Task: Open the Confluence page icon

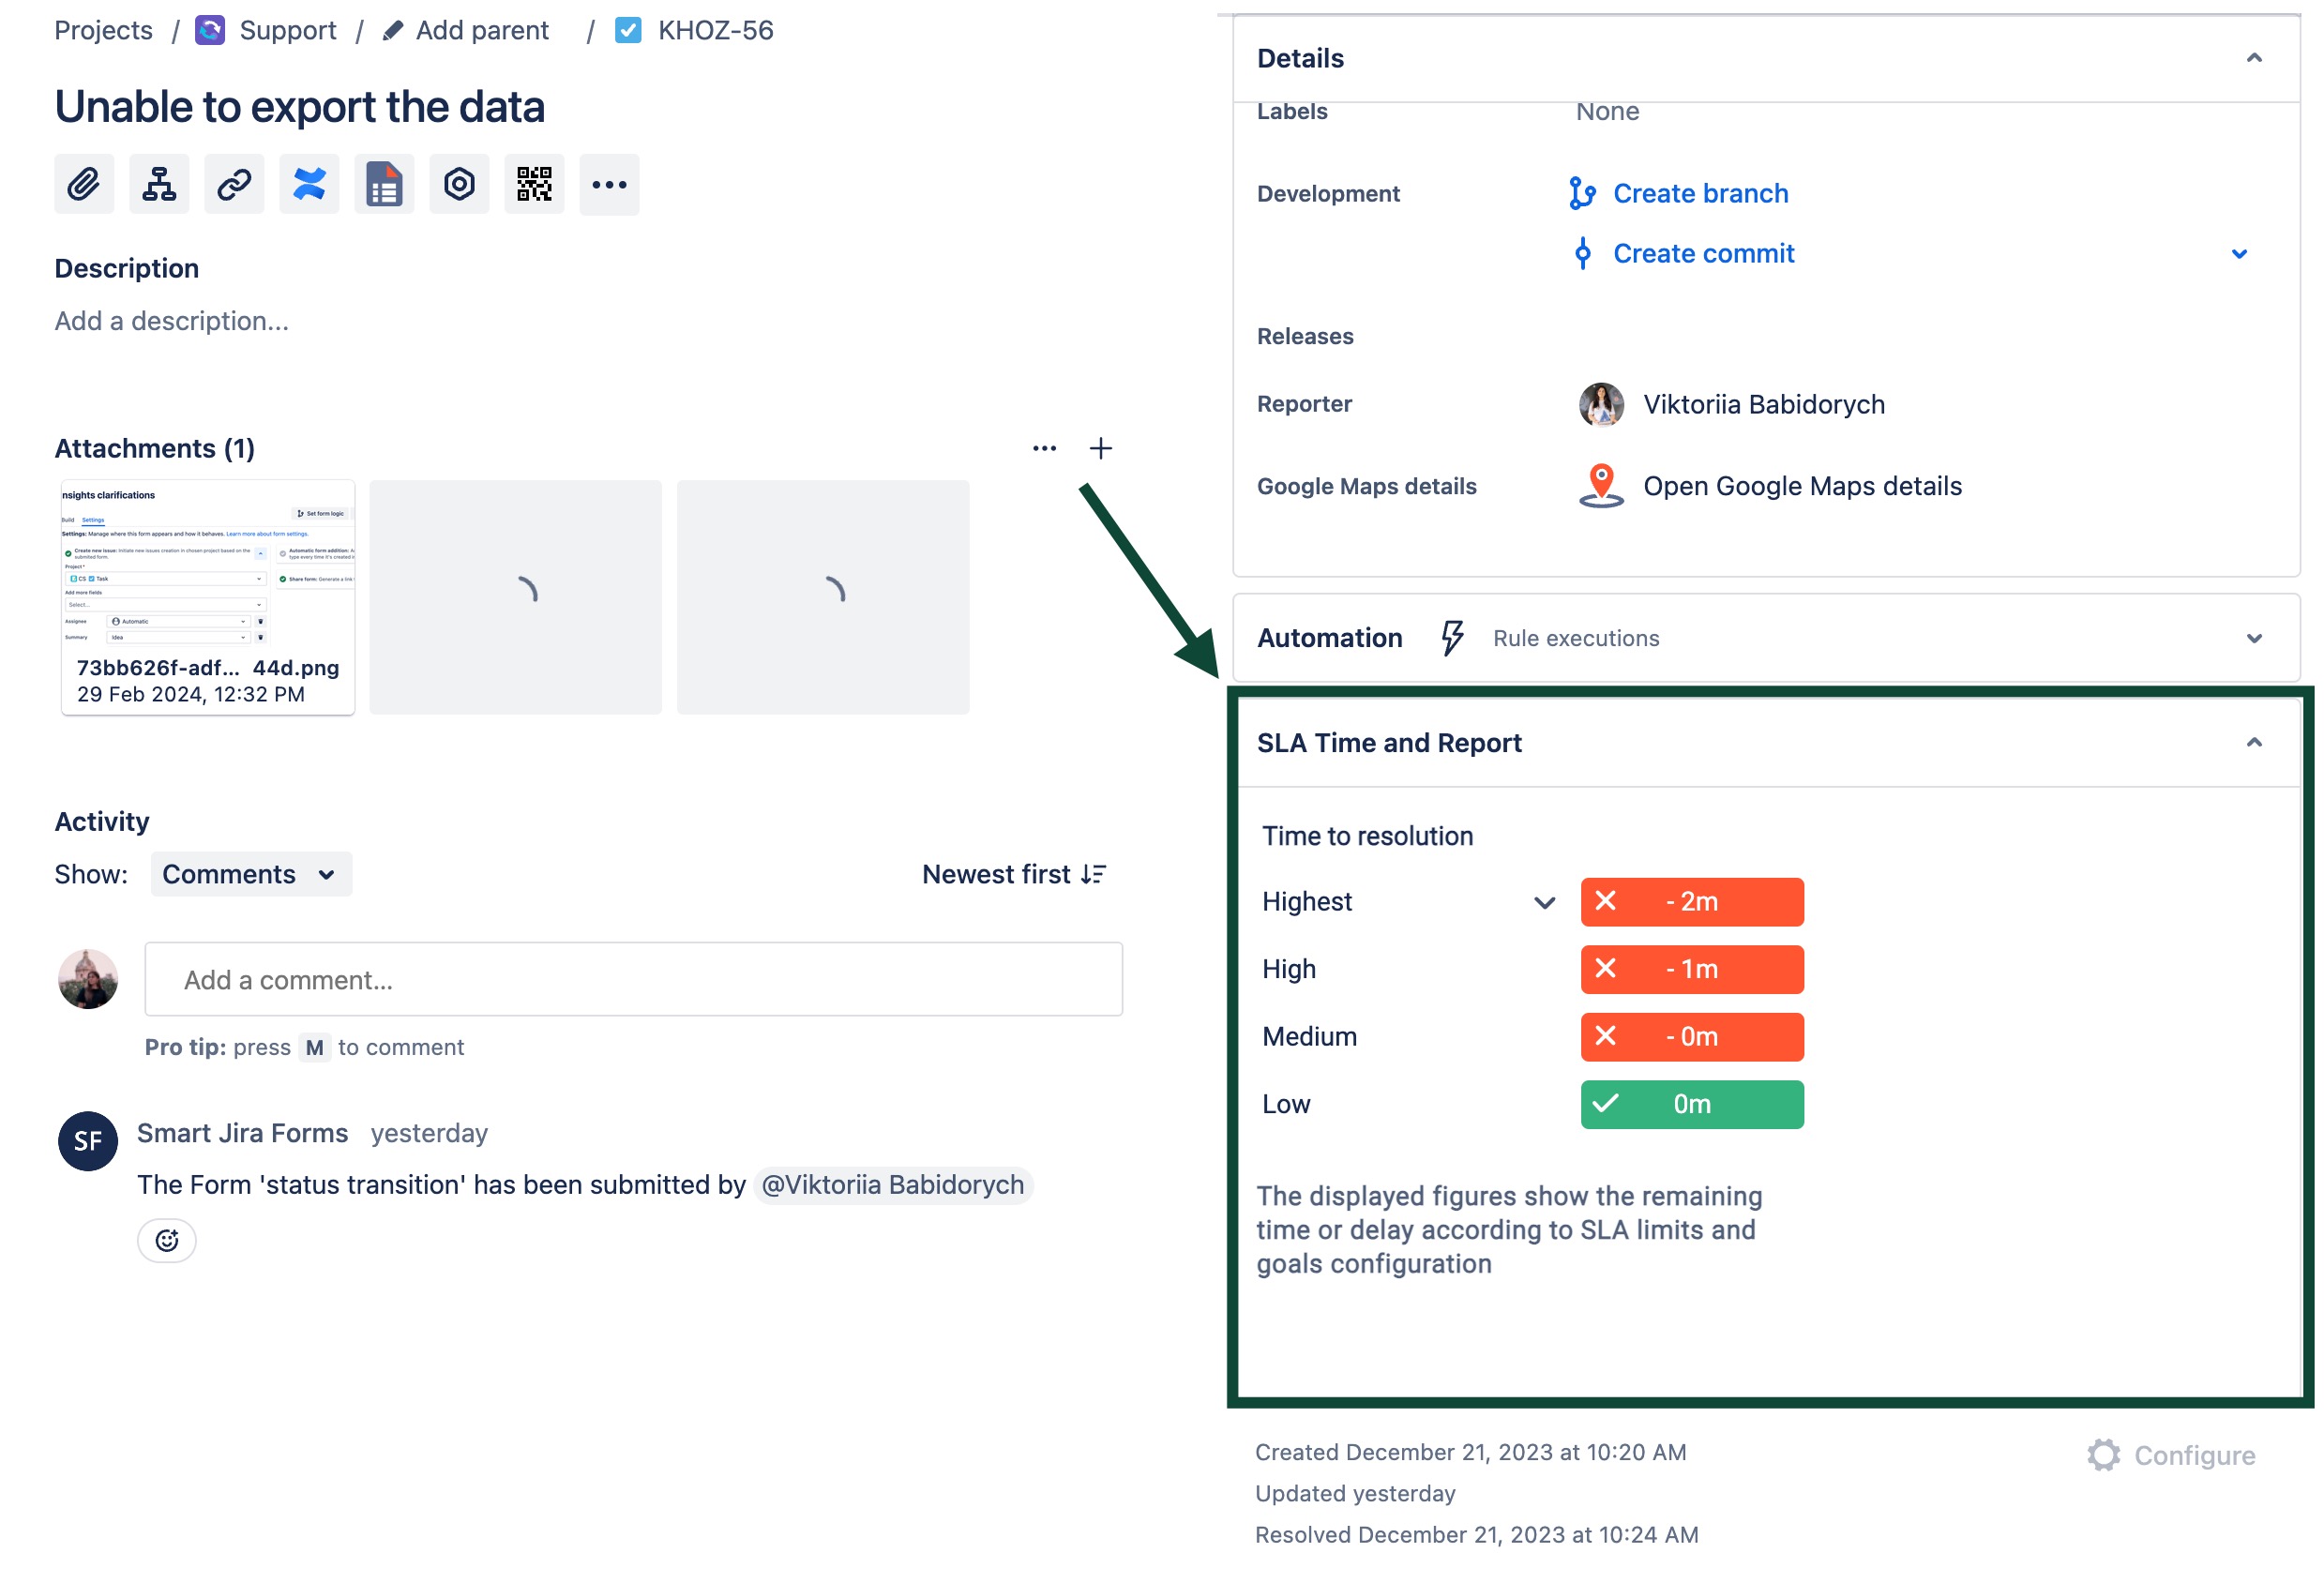Action: (x=309, y=184)
